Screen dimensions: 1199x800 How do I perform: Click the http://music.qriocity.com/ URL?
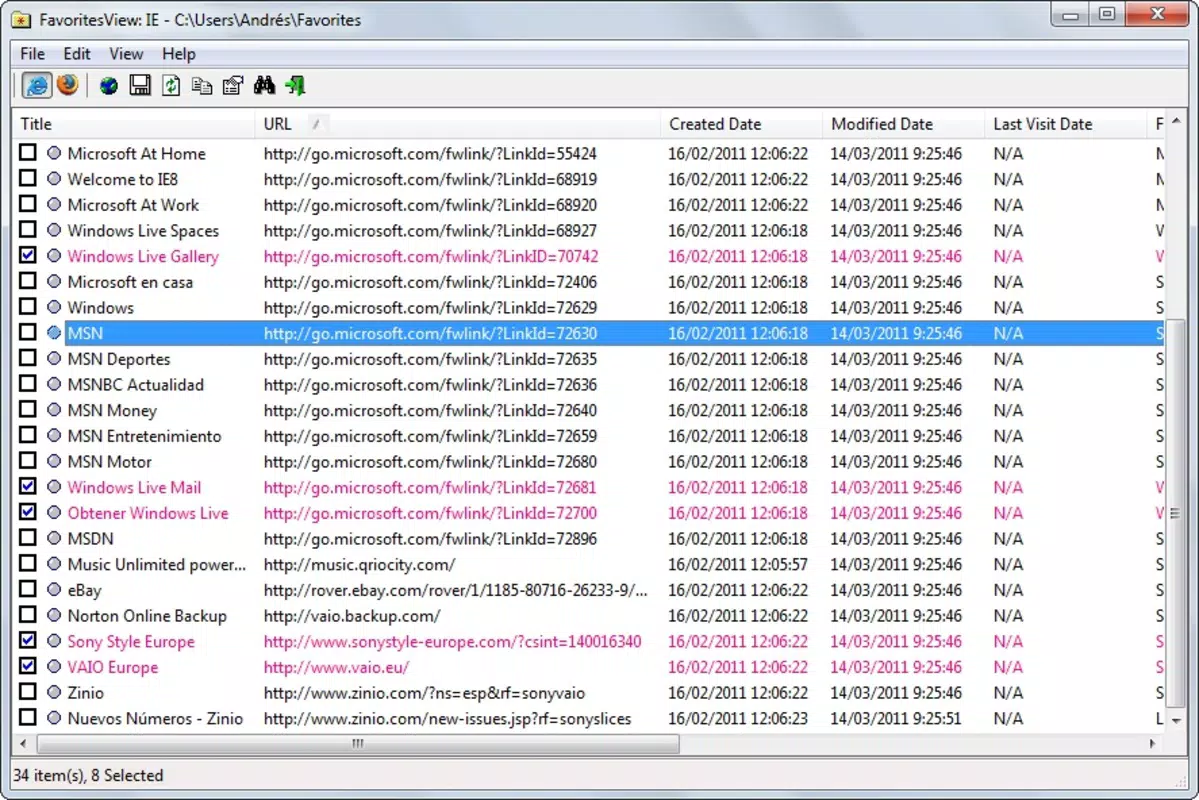pyautogui.click(x=359, y=564)
